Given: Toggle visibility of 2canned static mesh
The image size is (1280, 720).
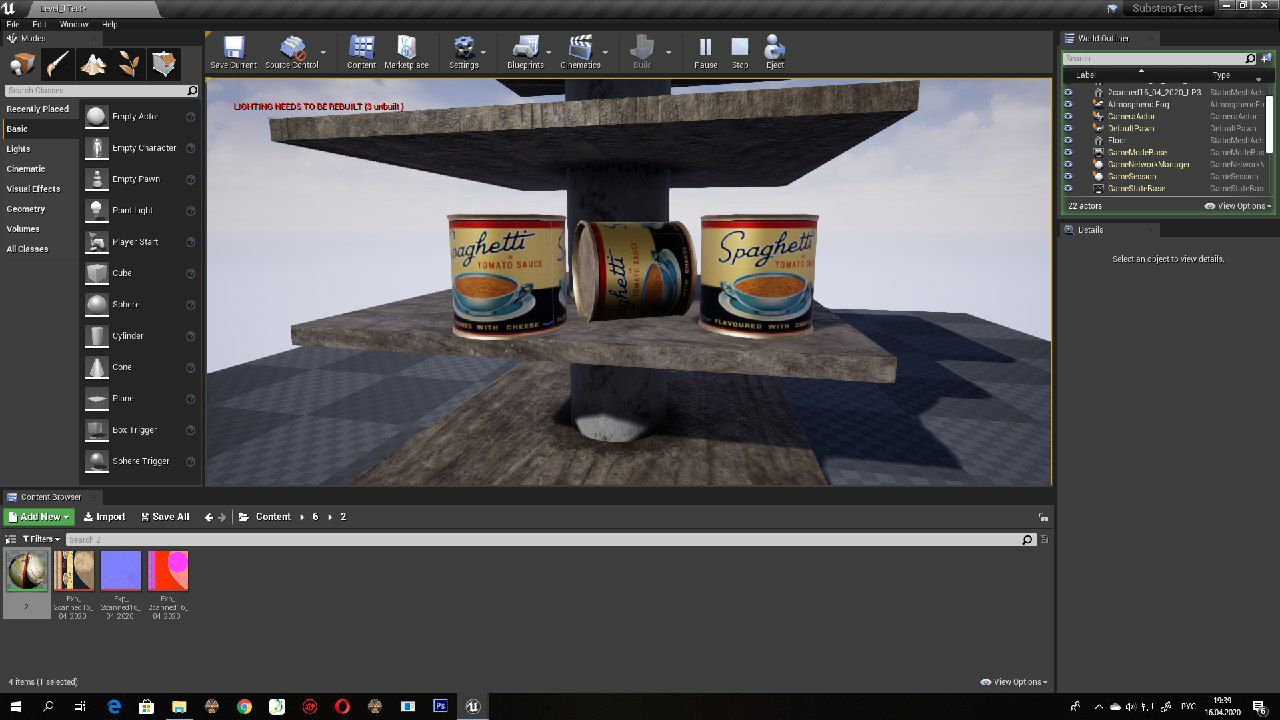Looking at the screenshot, I should (1068, 92).
